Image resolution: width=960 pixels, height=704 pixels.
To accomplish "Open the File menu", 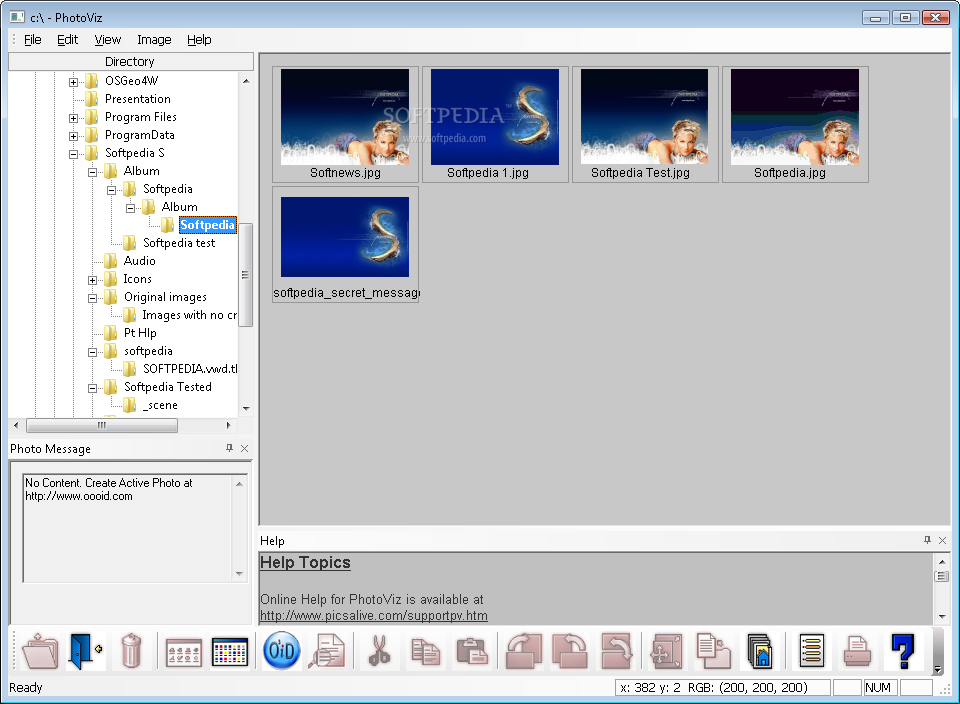I will pos(32,40).
